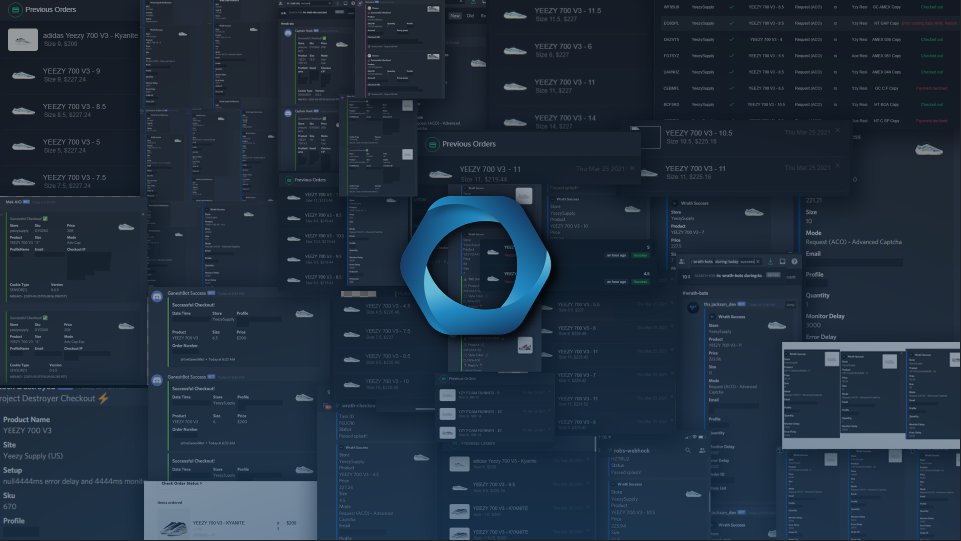The height and width of the screenshot is (541, 961).
Task: Click the lower GaneshBot Success avatar
Action: coord(157,380)
